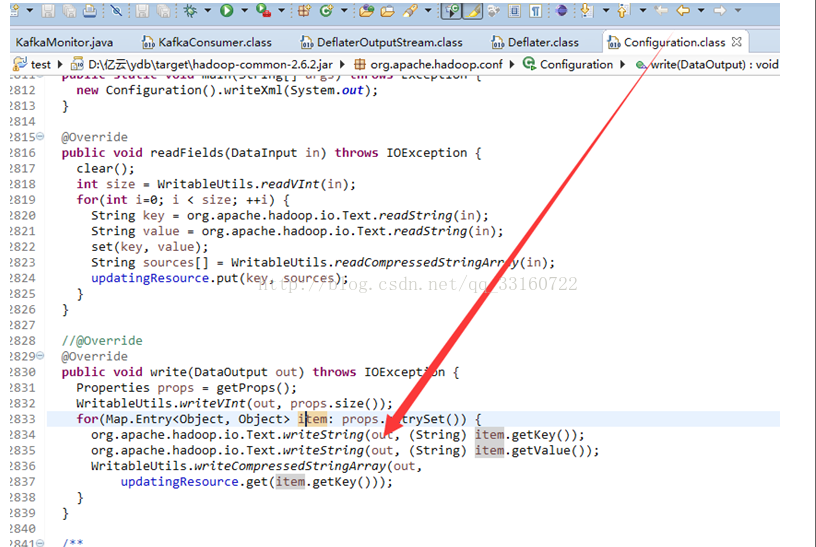Click the New Java Class icon
This screenshot has height=547, width=816.
click(326, 10)
